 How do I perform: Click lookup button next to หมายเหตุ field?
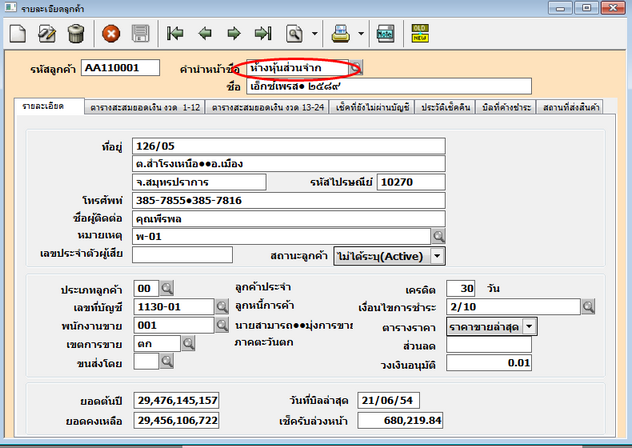(438, 236)
